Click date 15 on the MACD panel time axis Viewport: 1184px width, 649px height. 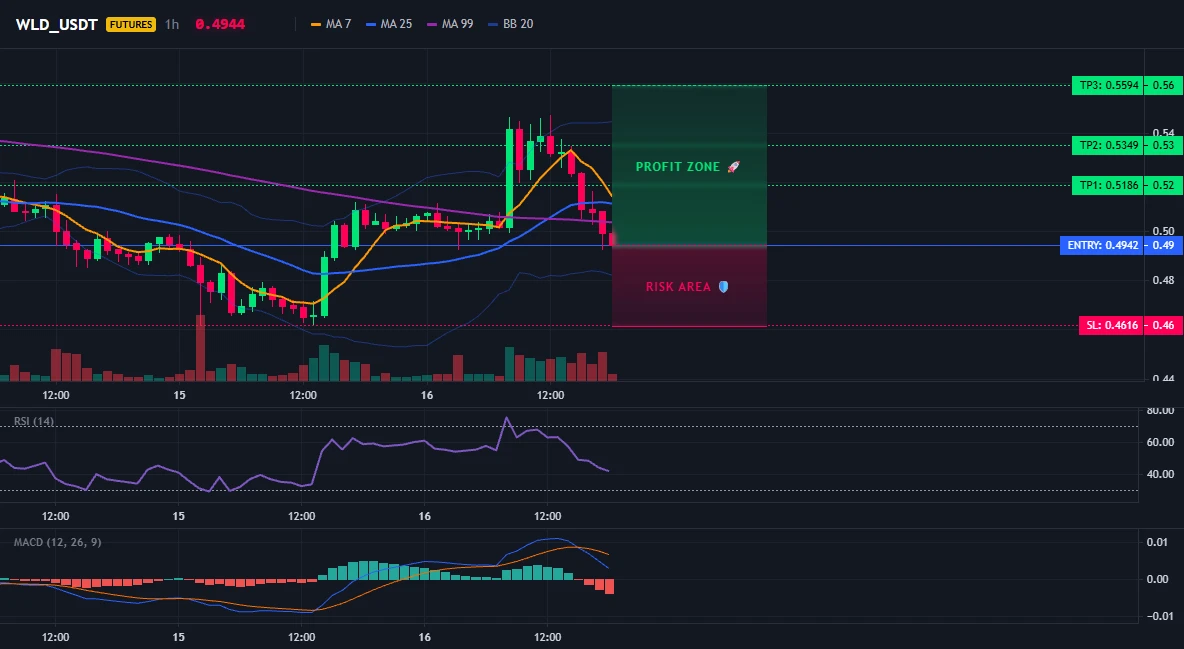click(x=179, y=637)
